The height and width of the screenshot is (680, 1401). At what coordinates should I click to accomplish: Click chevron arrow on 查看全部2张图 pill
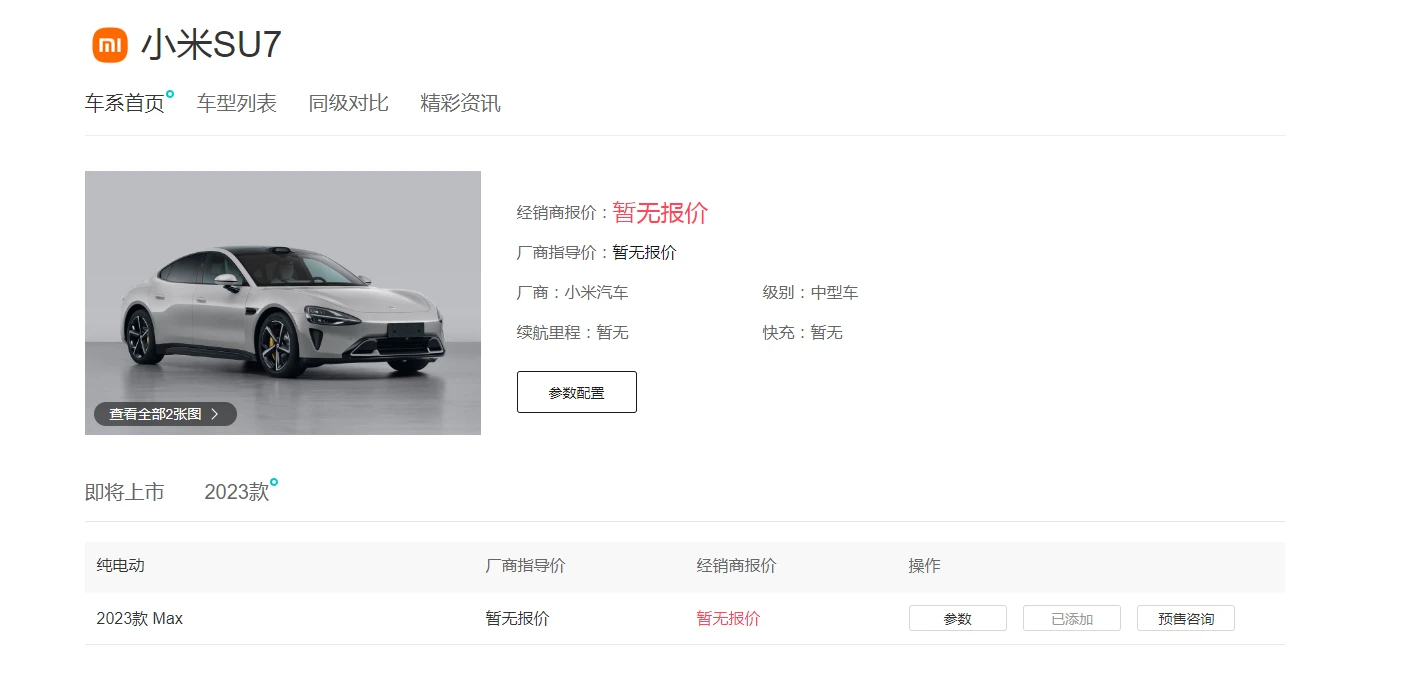pos(215,414)
